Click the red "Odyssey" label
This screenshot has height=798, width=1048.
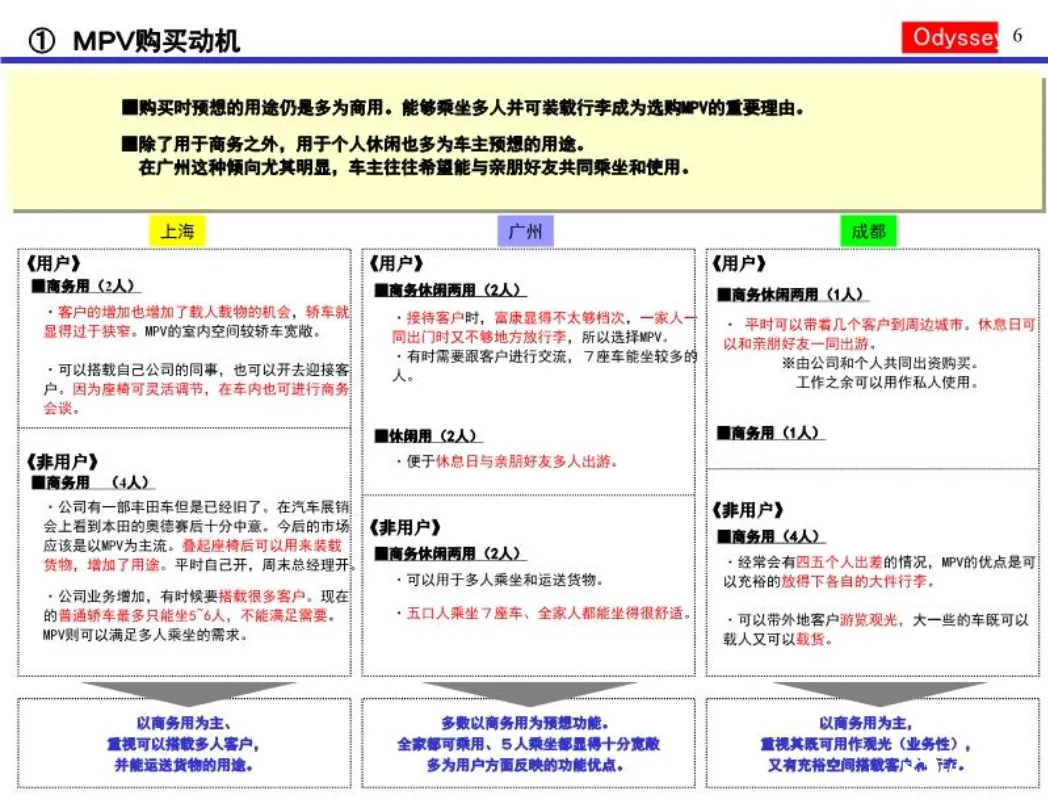949,37
